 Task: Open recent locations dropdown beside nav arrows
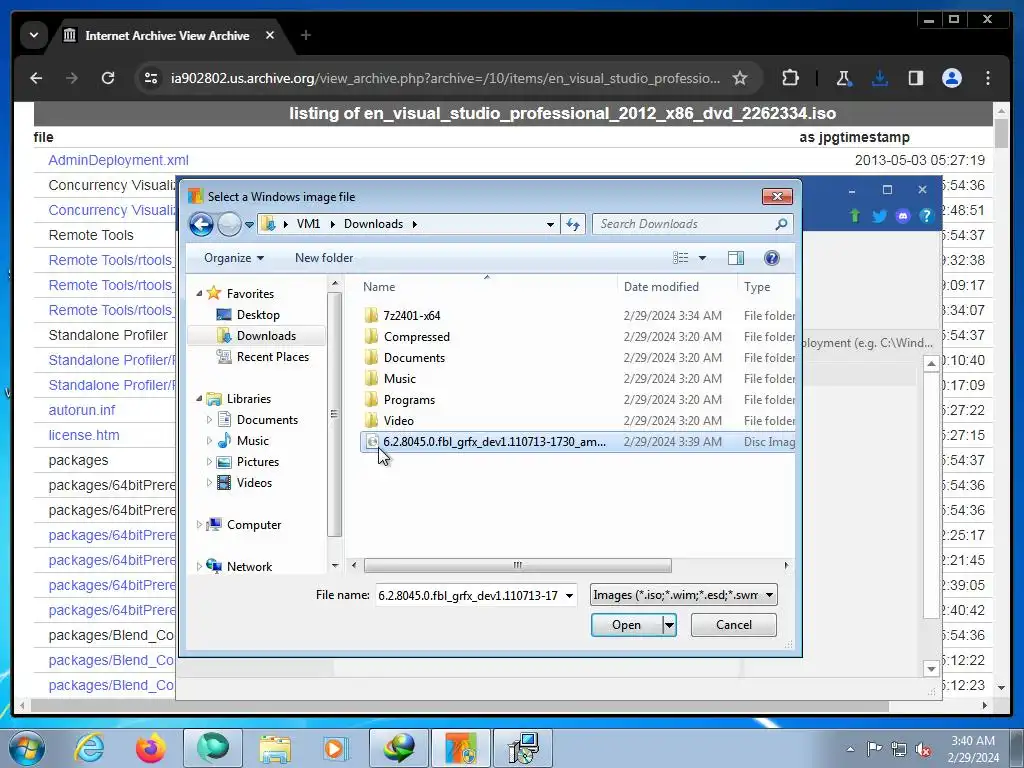pyautogui.click(x=249, y=225)
